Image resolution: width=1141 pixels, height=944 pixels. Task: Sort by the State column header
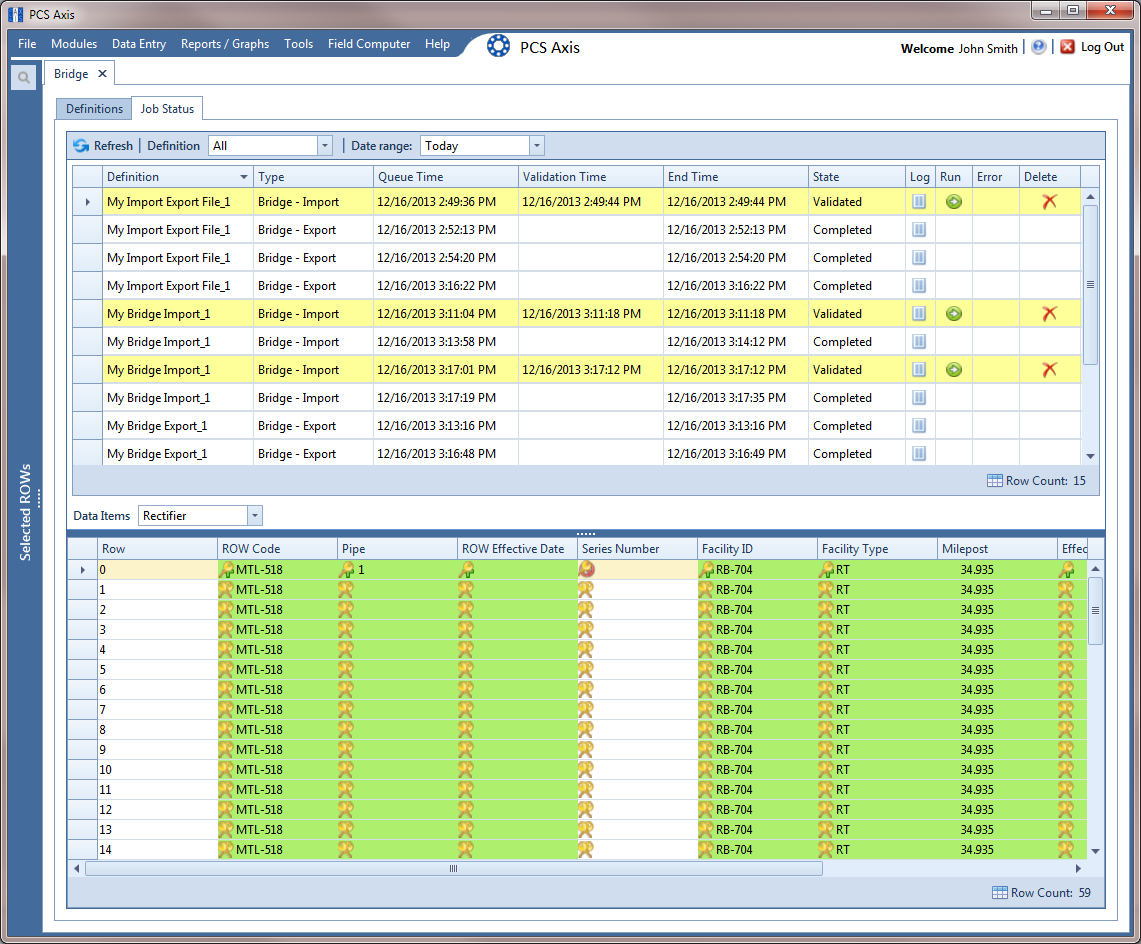856,177
